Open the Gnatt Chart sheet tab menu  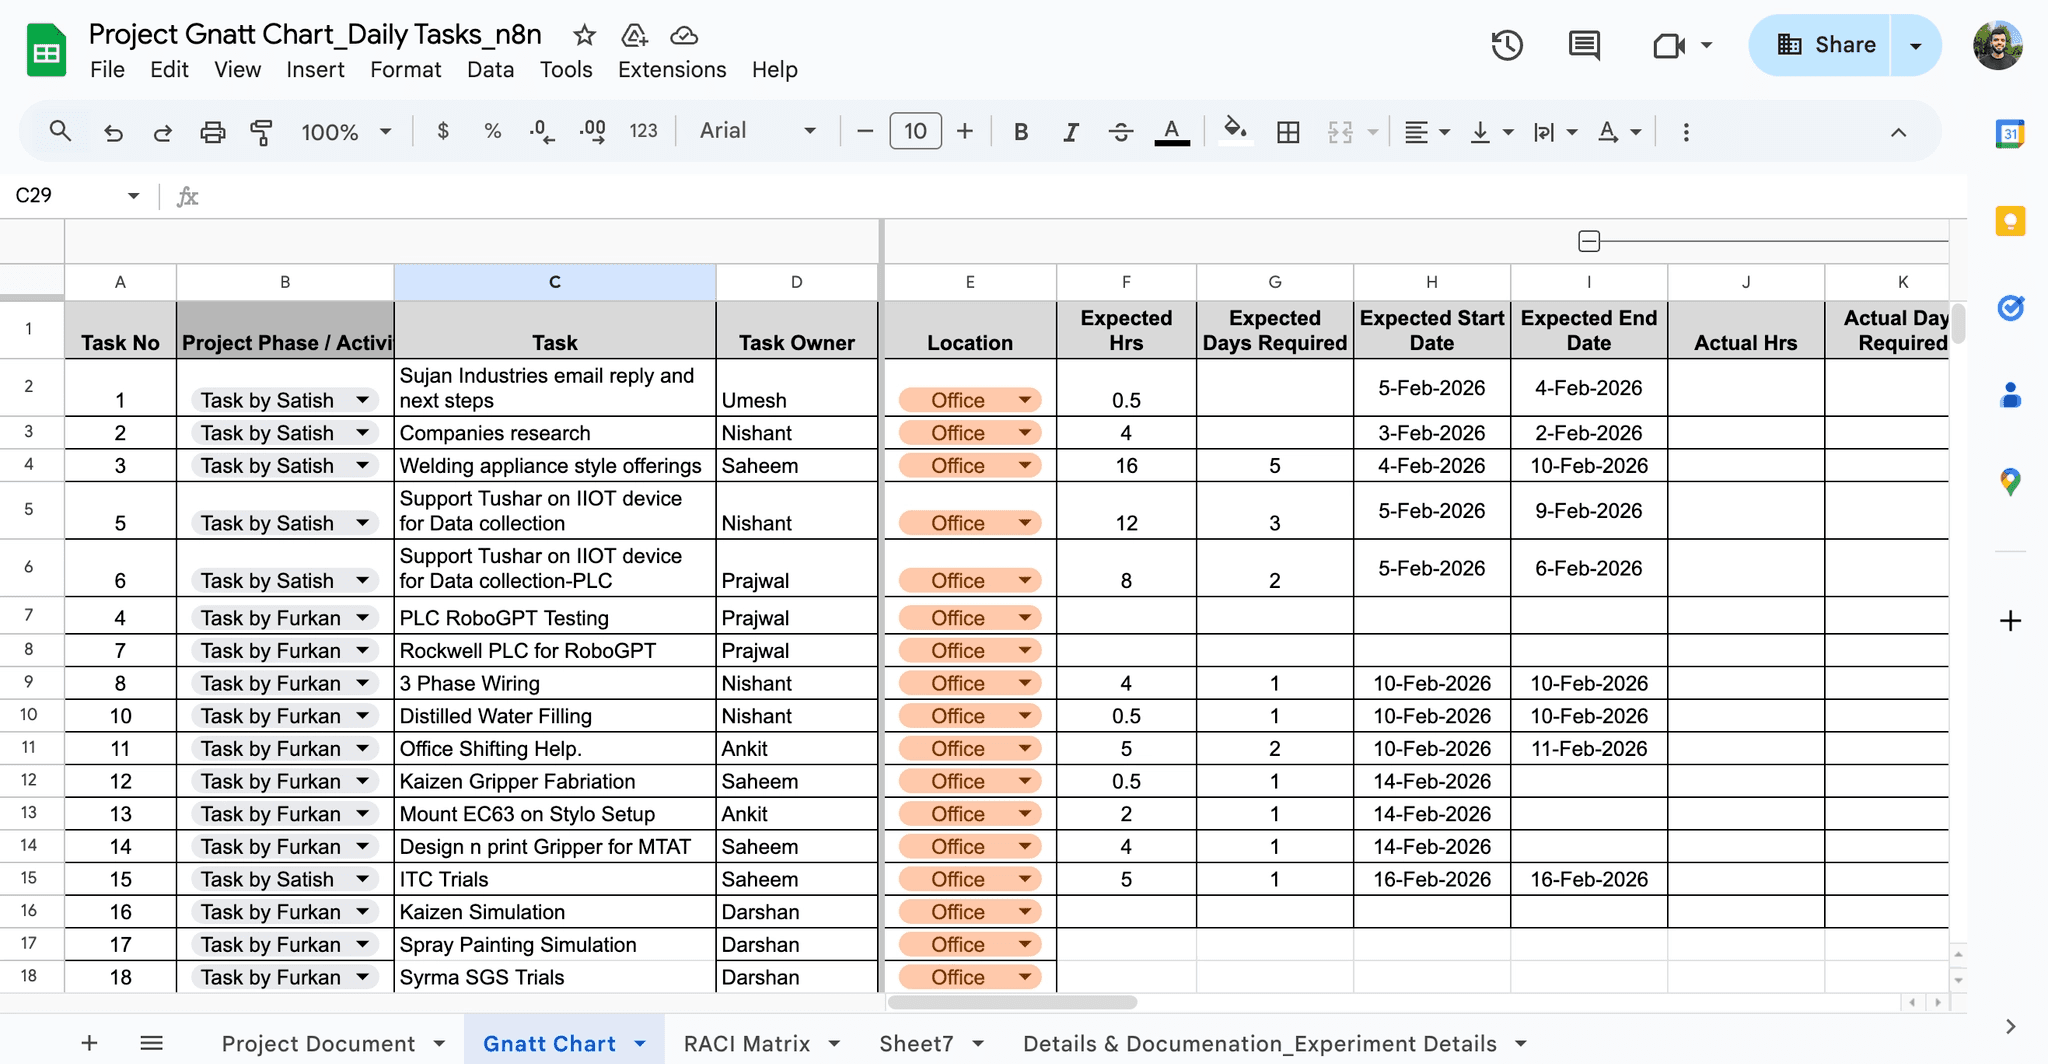640,1043
